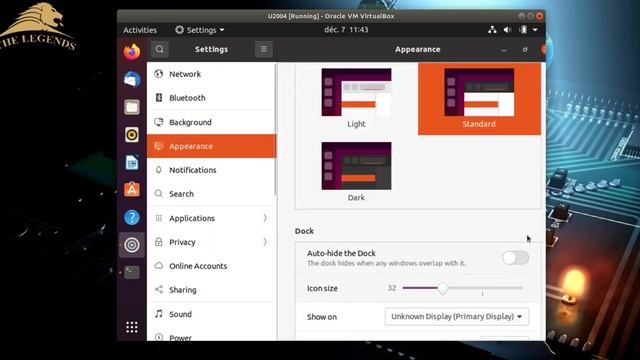
Task: Click the Settings search magnifier button
Action: coord(159,49)
